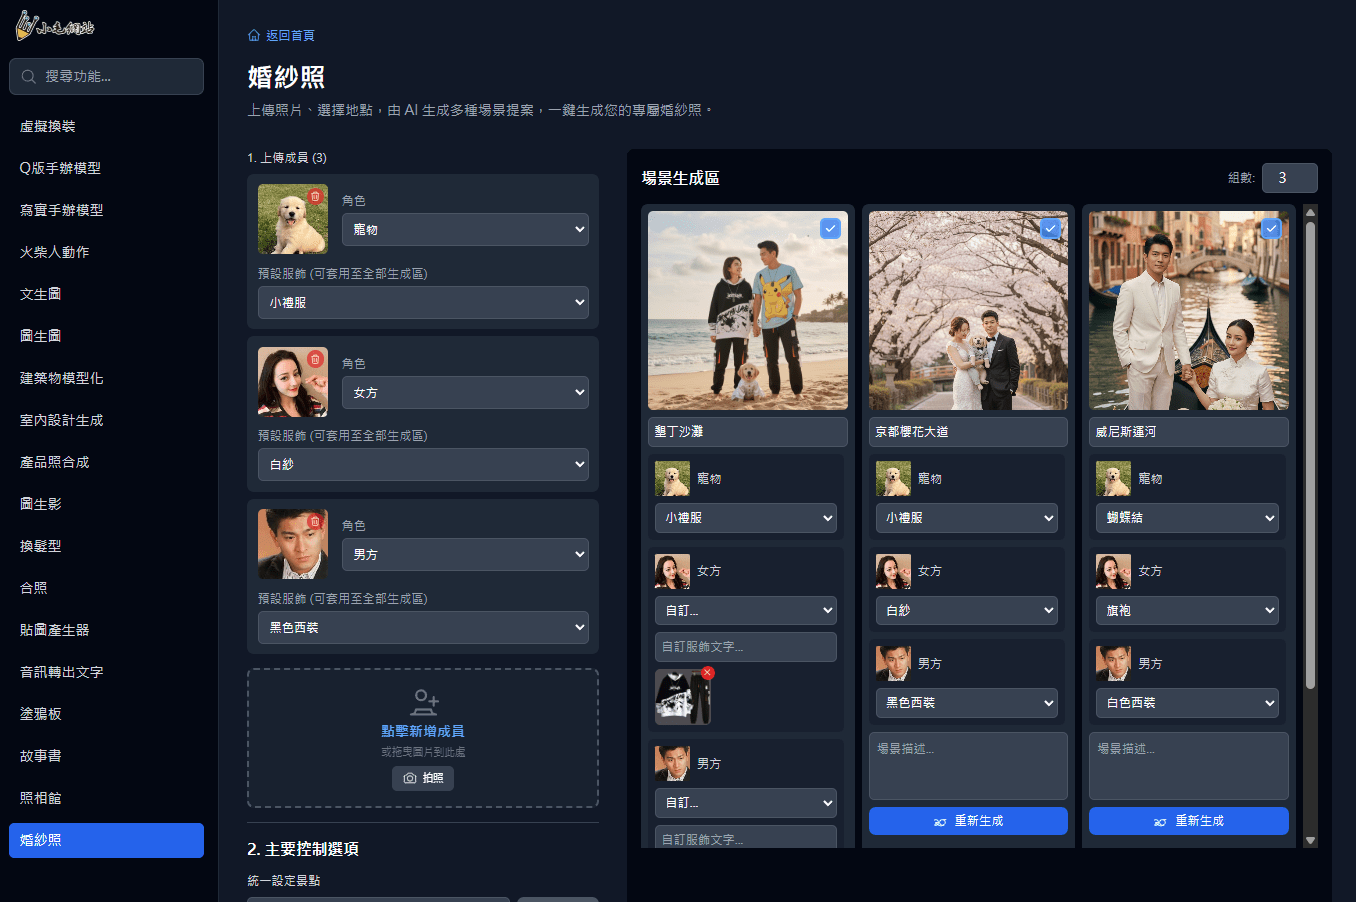Uncheck the 京都櫻花大道 scene selection
Screen dimensions: 1356x902
[1050, 228]
